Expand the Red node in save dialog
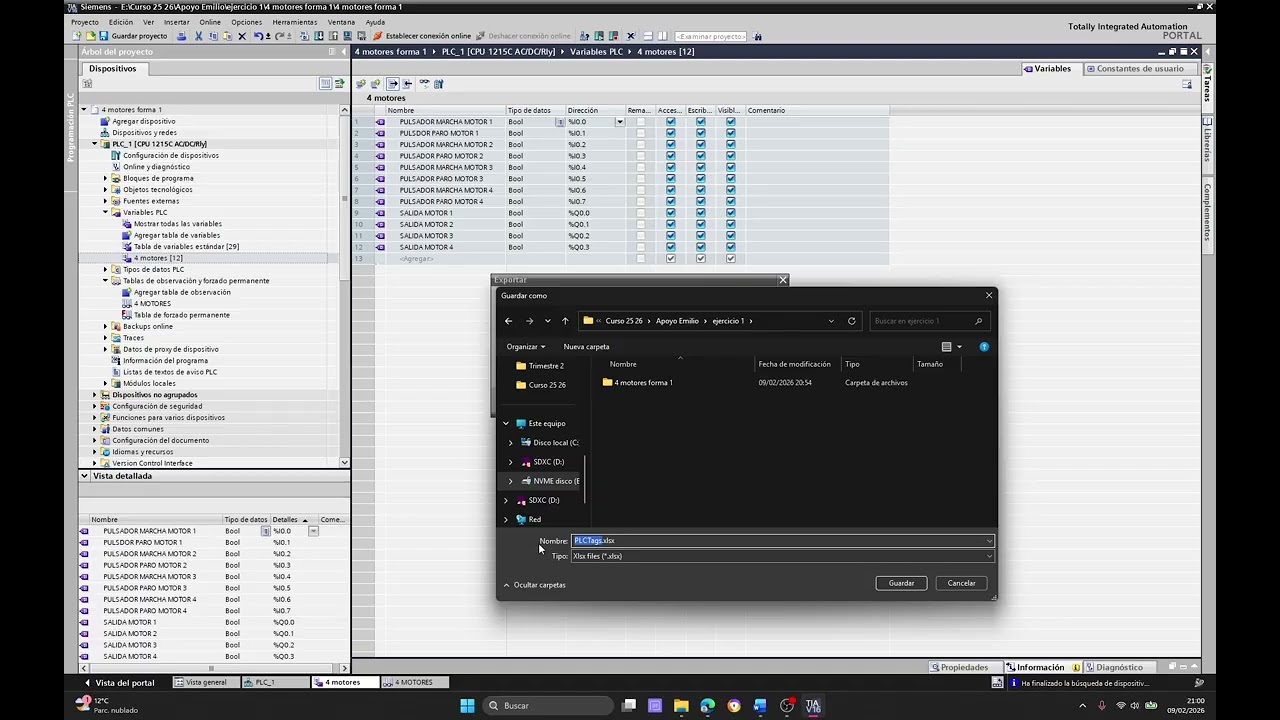1280x720 pixels. click(506, 519)
